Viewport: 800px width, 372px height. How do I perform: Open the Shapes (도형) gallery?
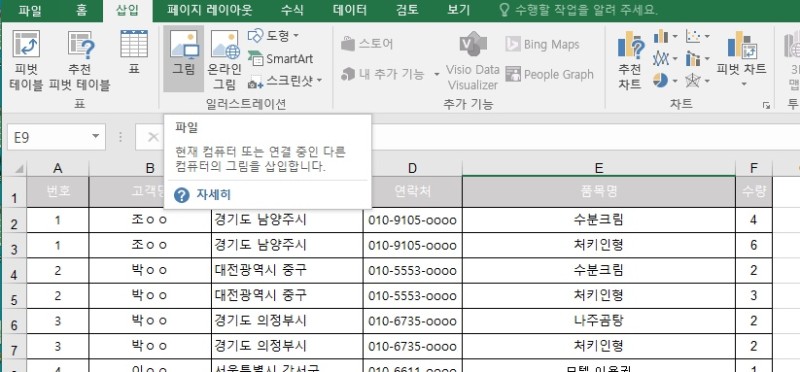pos(273,36)
